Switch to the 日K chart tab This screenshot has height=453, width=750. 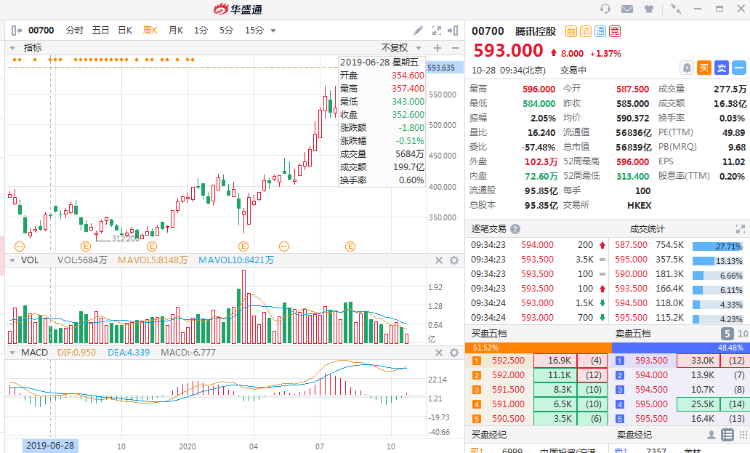coord(125,31)
